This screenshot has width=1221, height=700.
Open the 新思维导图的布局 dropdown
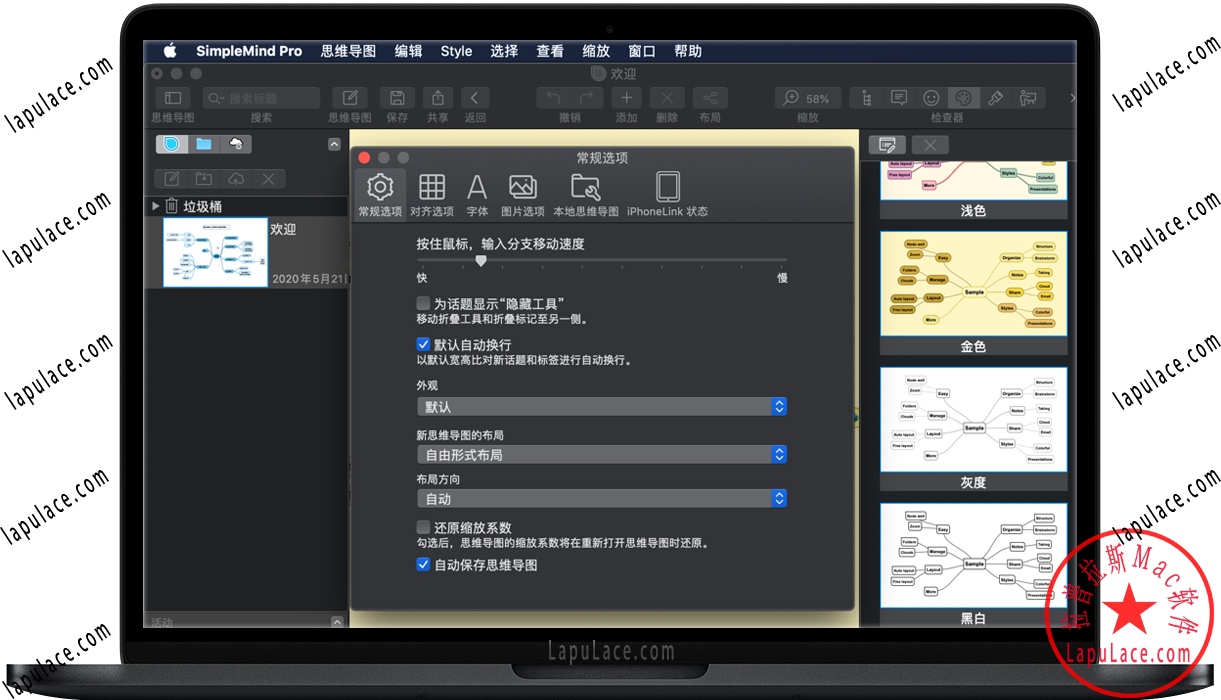tap(601, 454)
